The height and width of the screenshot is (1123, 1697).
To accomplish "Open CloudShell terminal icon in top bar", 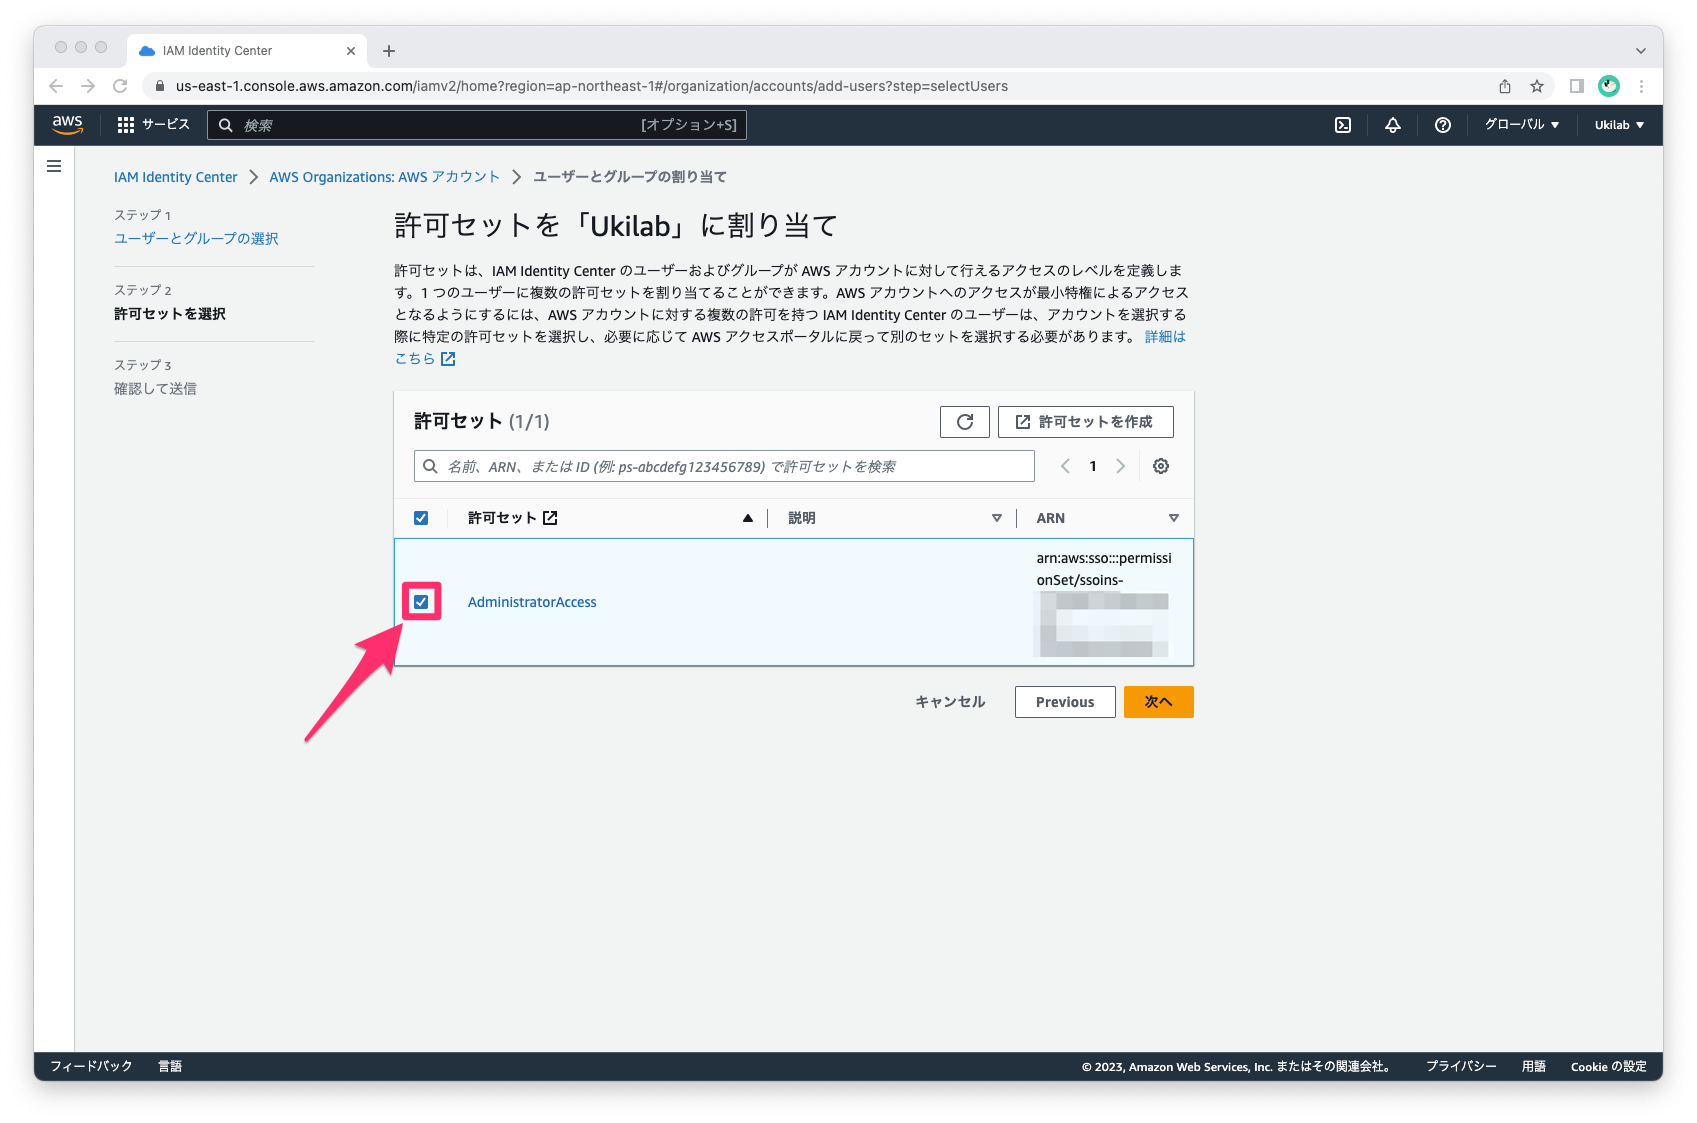I will (1343, 125).
